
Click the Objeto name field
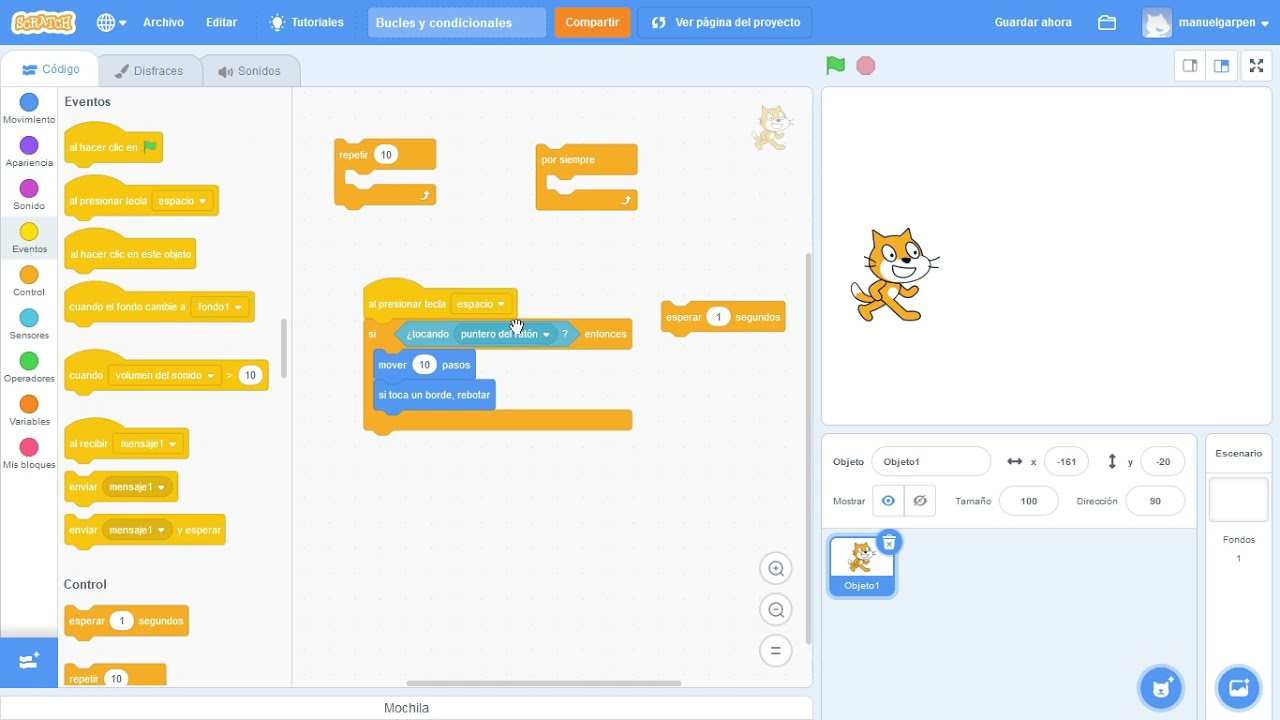coord(931,462)
